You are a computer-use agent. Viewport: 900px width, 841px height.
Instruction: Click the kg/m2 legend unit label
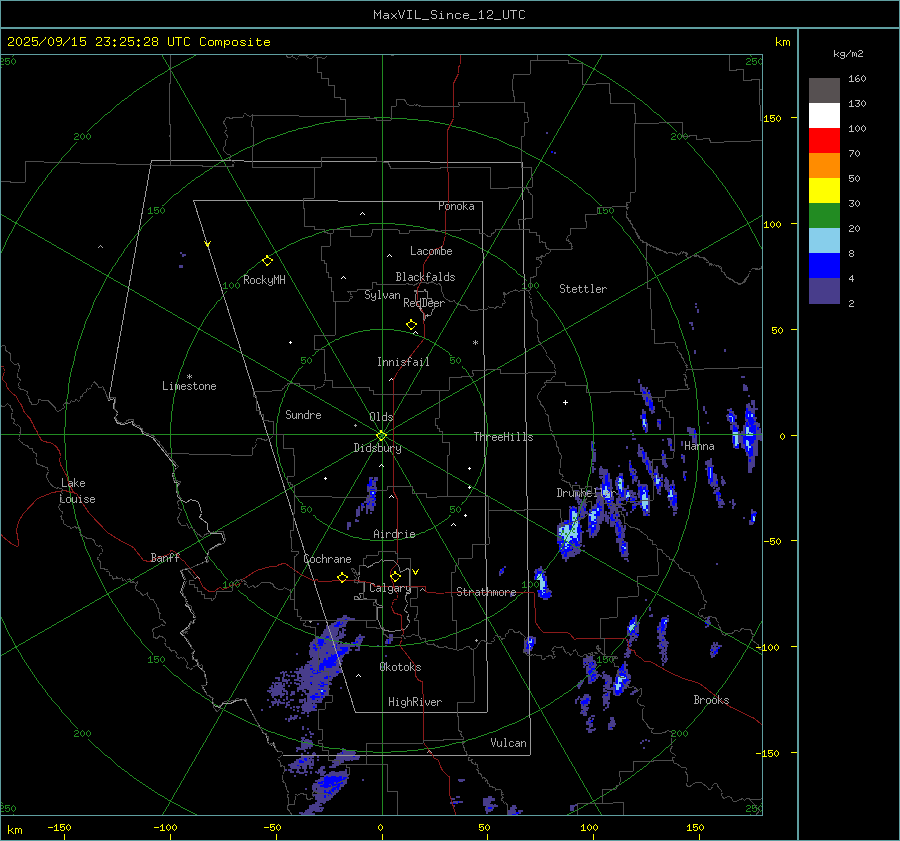[x=848, y=53]
